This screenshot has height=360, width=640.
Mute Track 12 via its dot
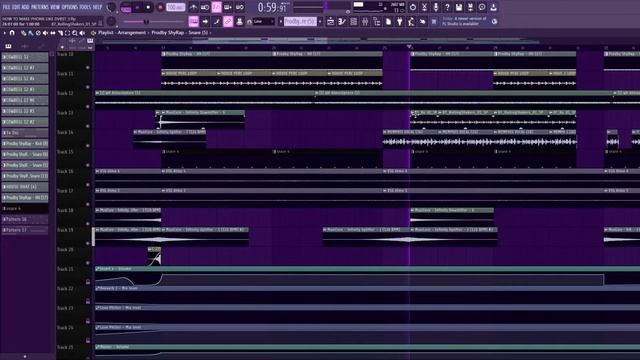click(88, 107)
